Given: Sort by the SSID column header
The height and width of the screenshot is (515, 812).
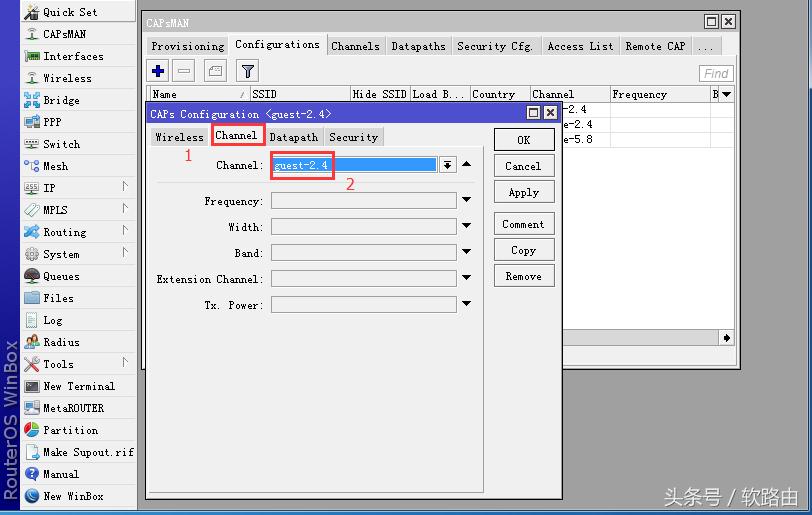Looking at the screenshot, I should tap(300, 94).
